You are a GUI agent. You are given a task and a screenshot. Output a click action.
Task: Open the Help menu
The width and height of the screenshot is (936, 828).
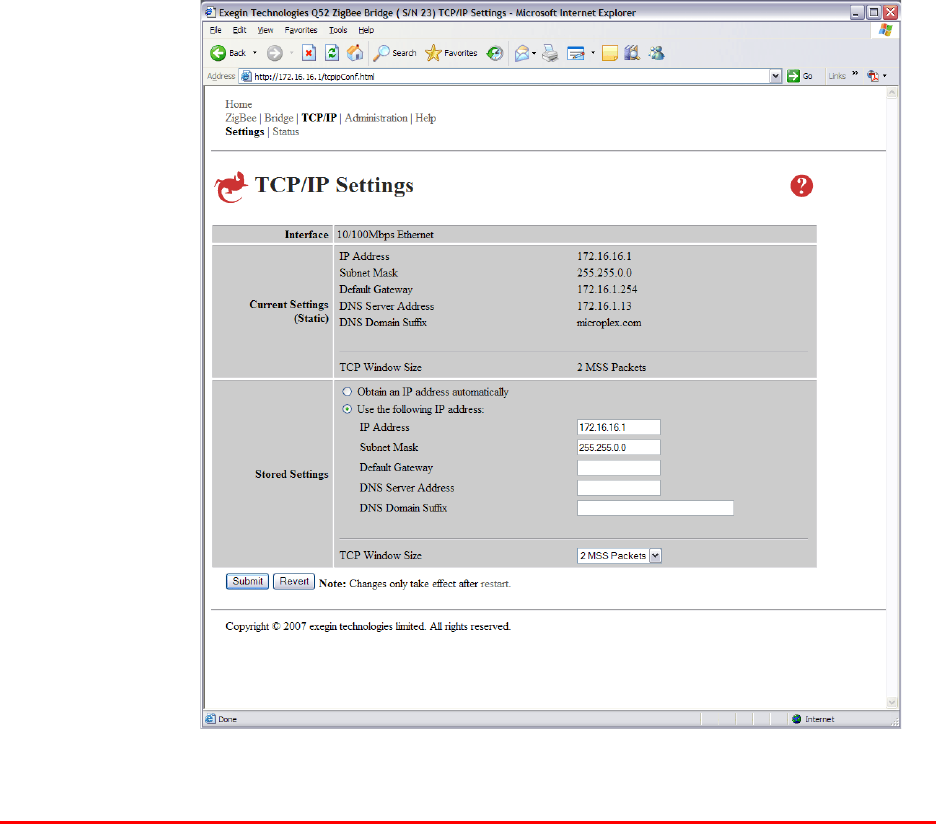tap(366, 30)
